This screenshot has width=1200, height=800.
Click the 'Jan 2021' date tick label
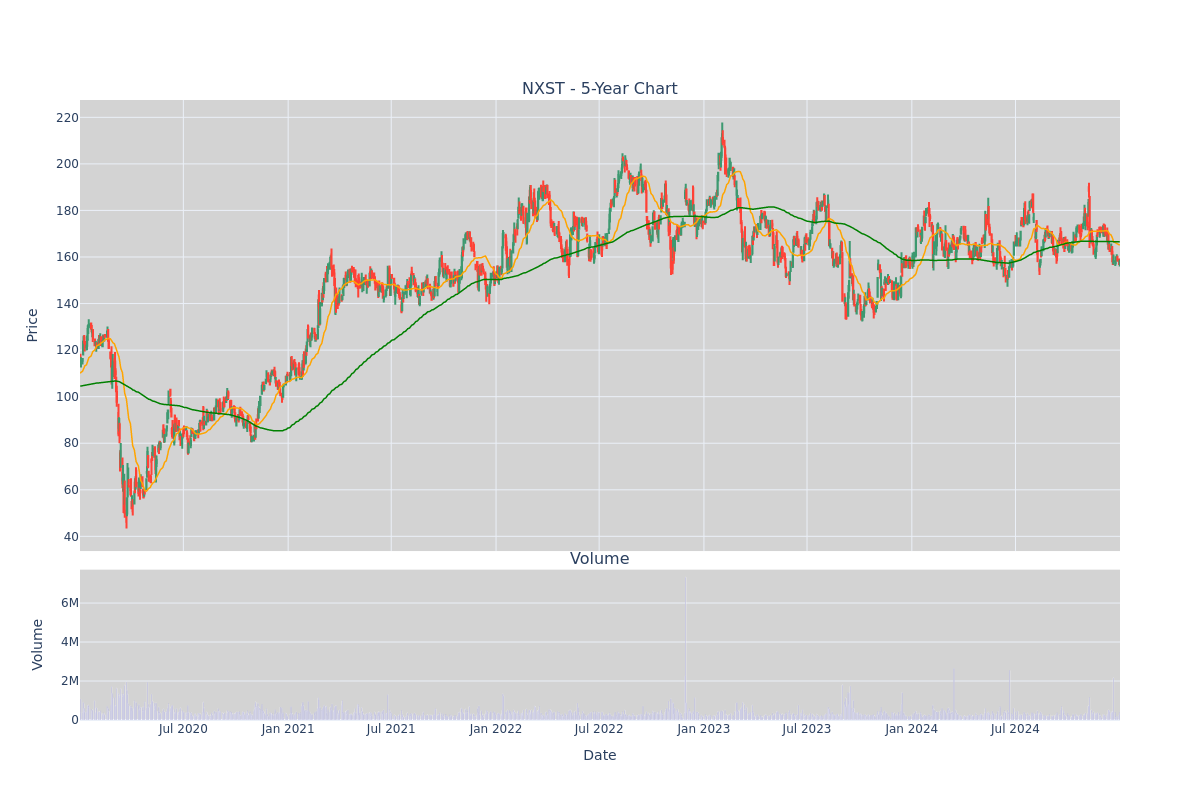pos(288,729)
